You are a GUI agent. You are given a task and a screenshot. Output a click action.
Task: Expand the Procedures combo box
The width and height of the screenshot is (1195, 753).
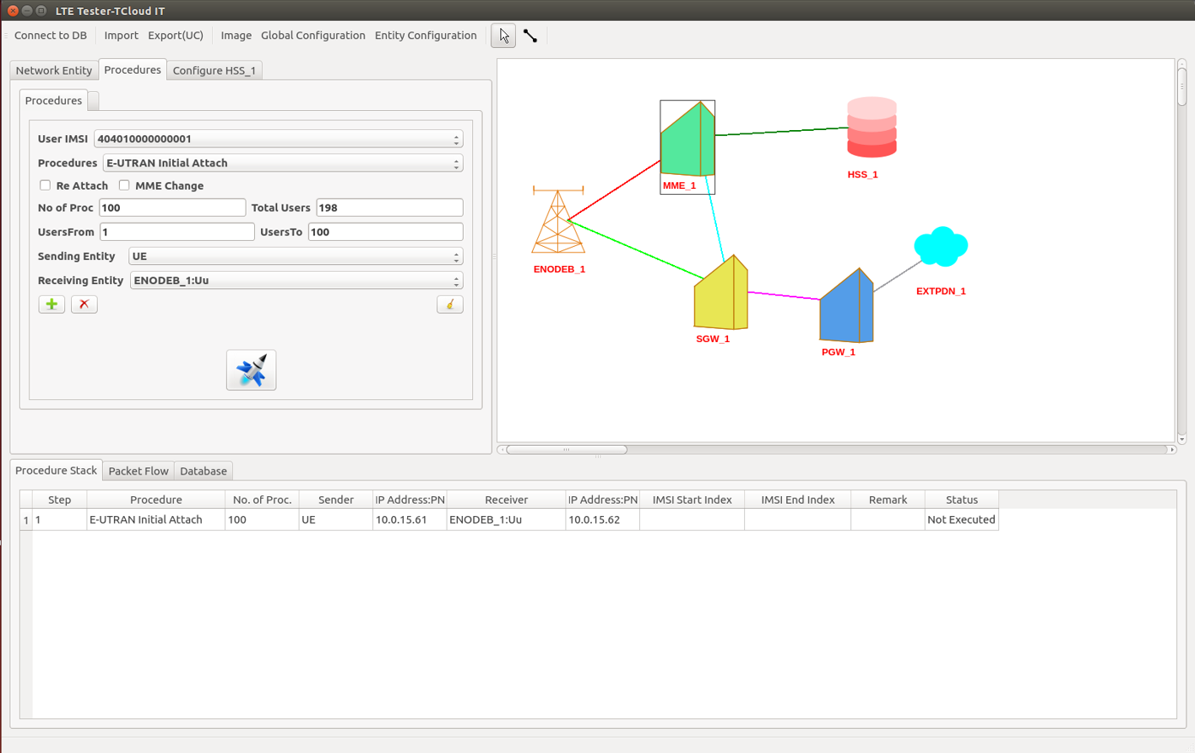point(283,163)
